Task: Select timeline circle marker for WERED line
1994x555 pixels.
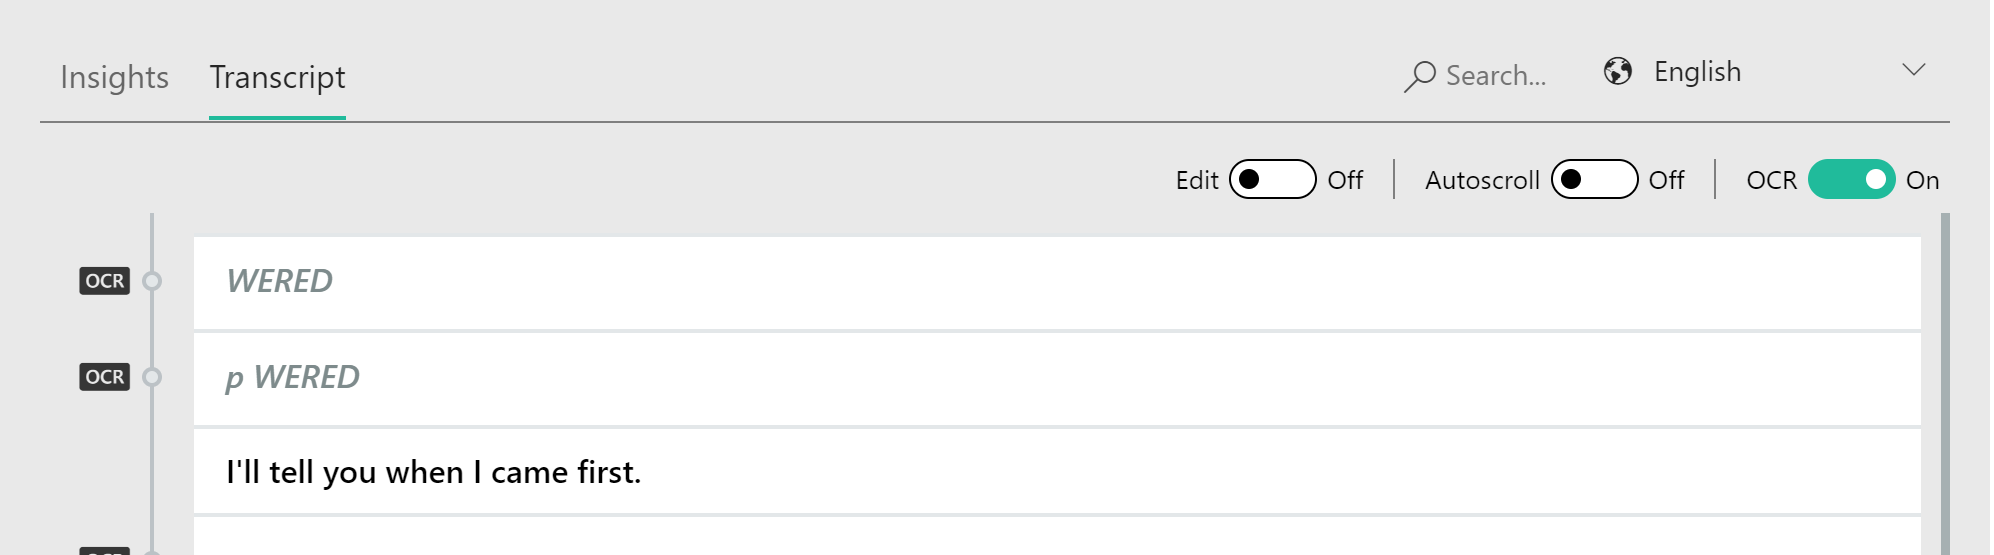Action: click(x=152, y=281)
